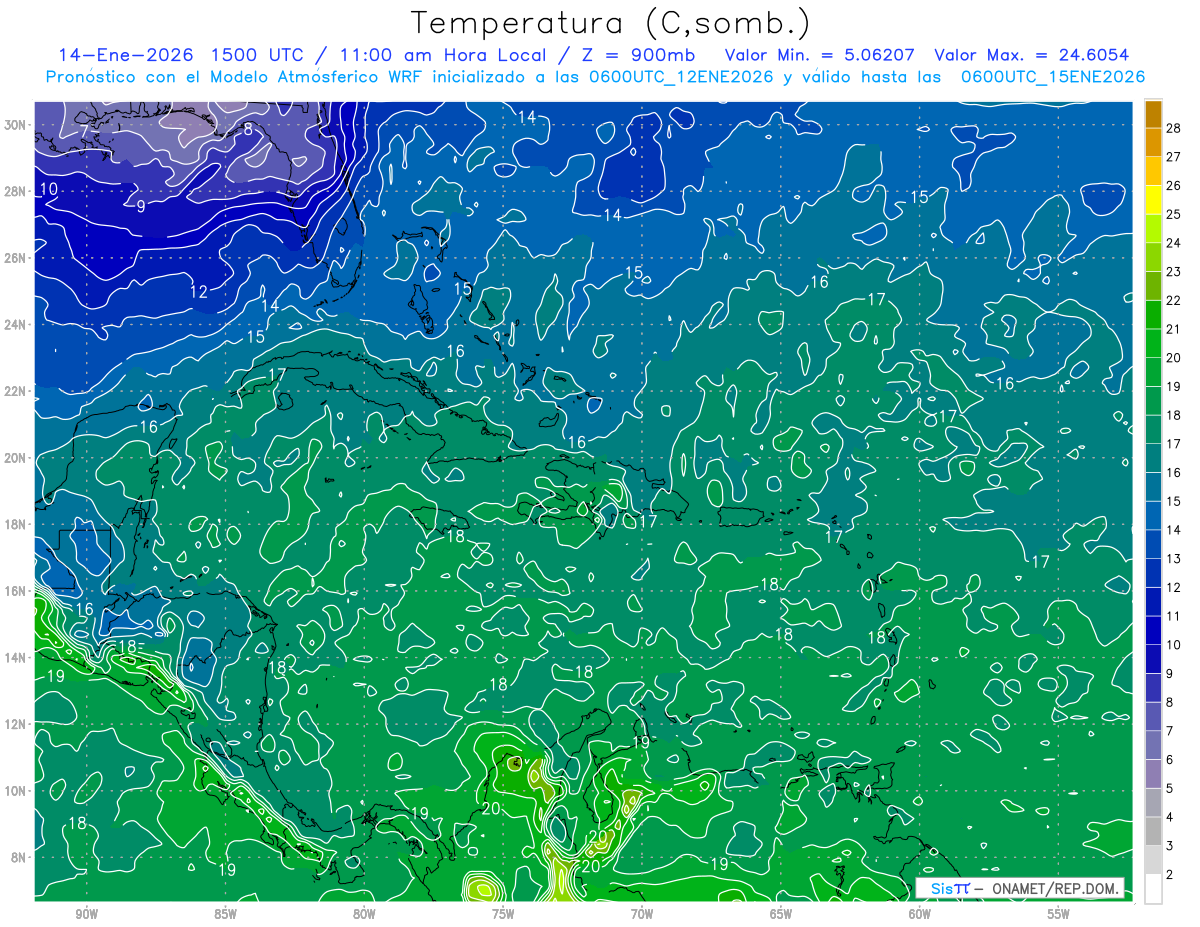Viewport: 1200px width, 927px height.
Task: Click the colorbar legend value '25'
Action: pyautogui.click(x=1174, y=213)
